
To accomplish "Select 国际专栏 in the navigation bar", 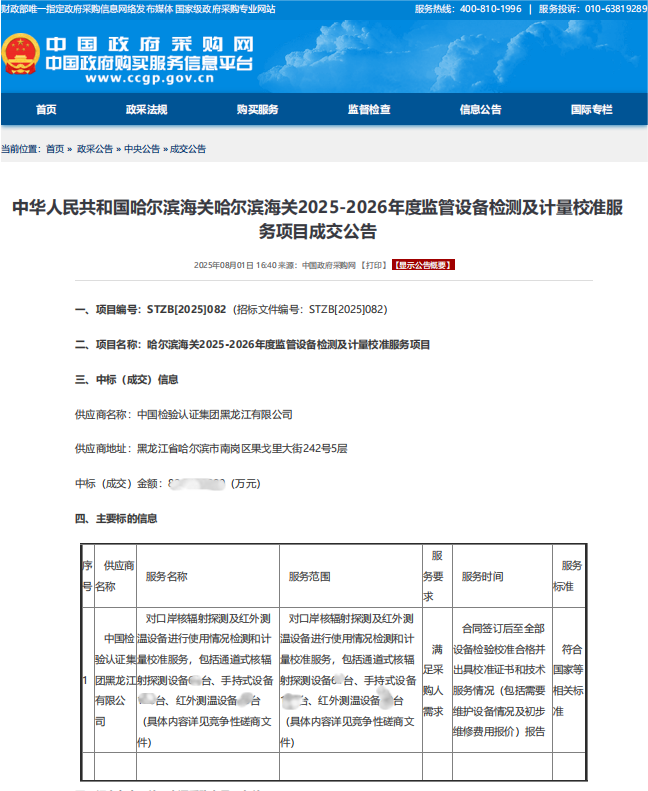I will (x=591, y=110).
